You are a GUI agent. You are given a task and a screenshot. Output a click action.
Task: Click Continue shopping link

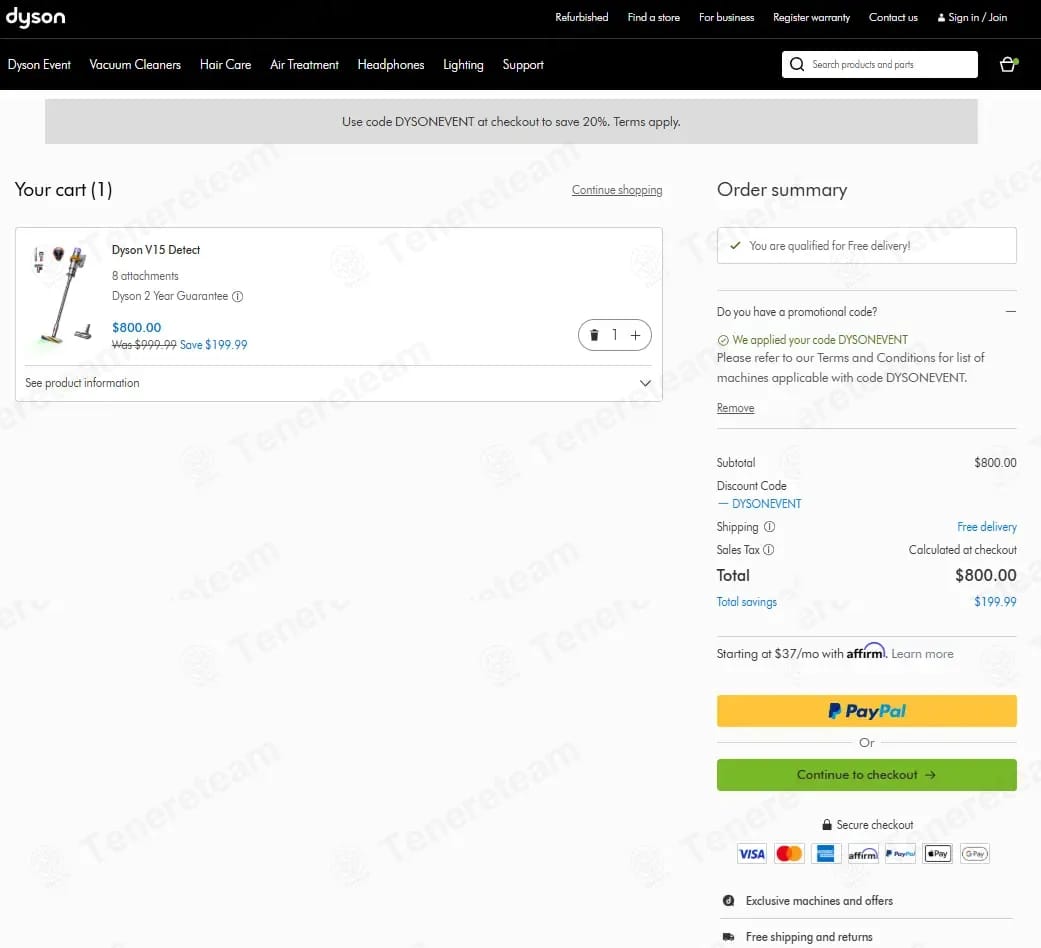pyautogui.click(x=617, y=190)
